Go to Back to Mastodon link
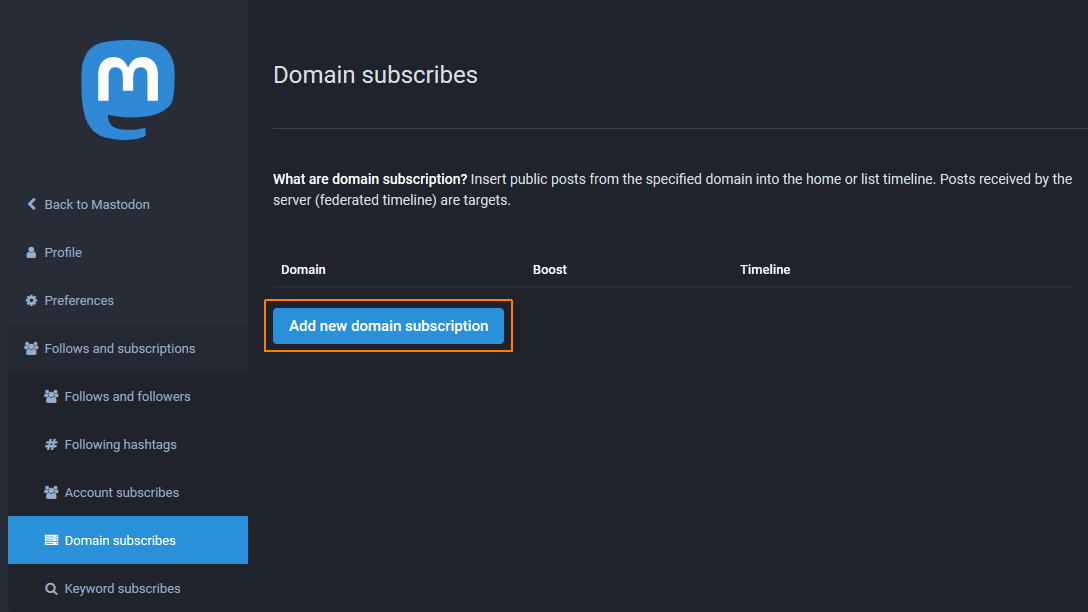The image size is (1088, 612). tap(97, 204)
